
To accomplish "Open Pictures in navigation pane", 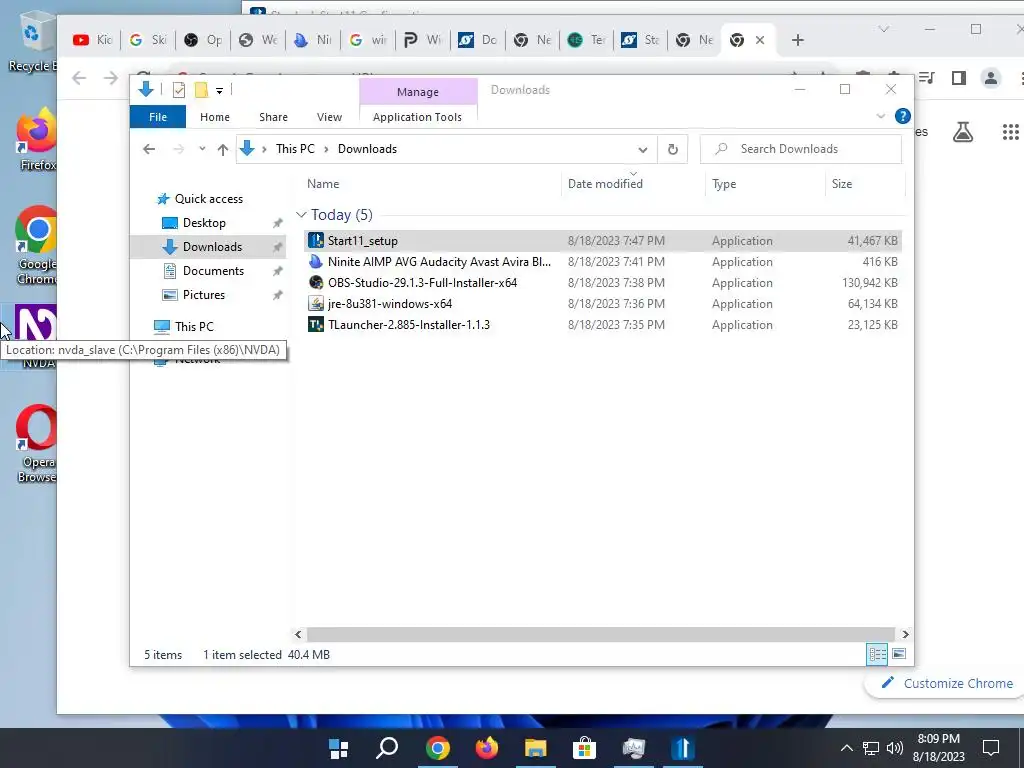I will [203, 295].
